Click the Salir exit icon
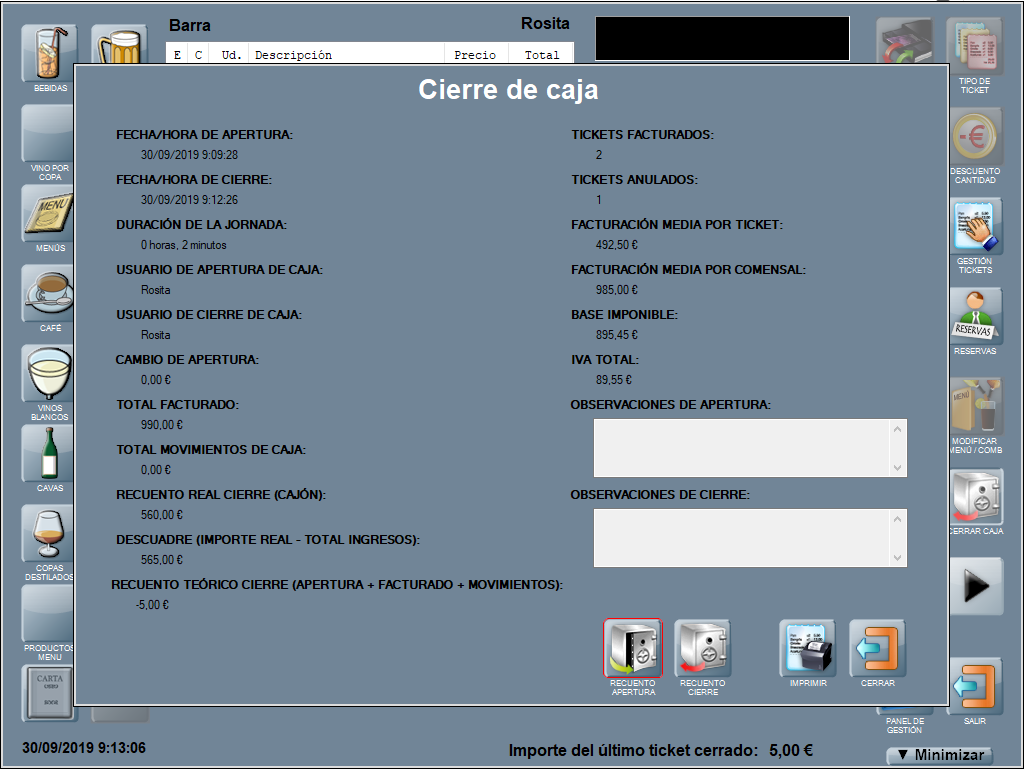This screenshot has width=1024, height=769. [974, 686]
